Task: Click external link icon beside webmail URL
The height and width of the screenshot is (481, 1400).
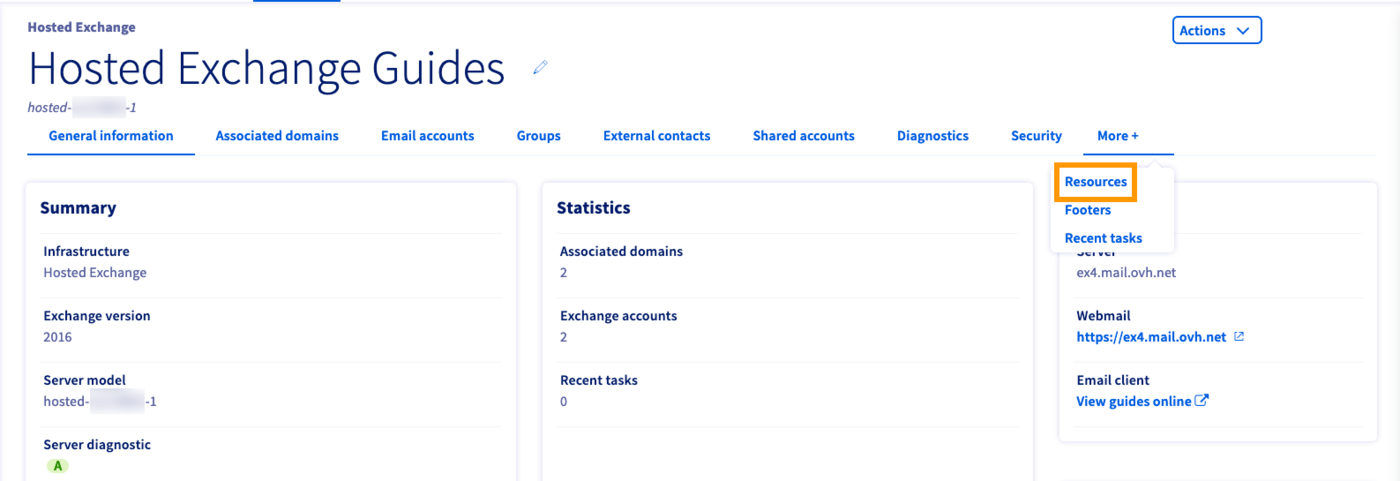Action: tap(1239, 337)
